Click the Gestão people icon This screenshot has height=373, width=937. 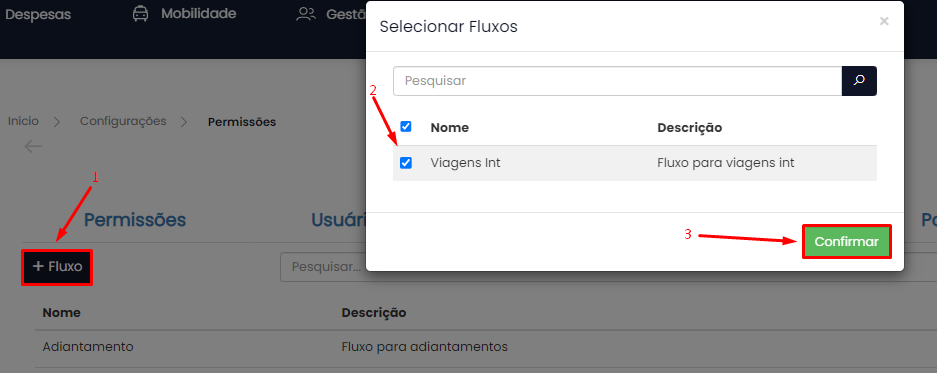click(x=305, y=14)
